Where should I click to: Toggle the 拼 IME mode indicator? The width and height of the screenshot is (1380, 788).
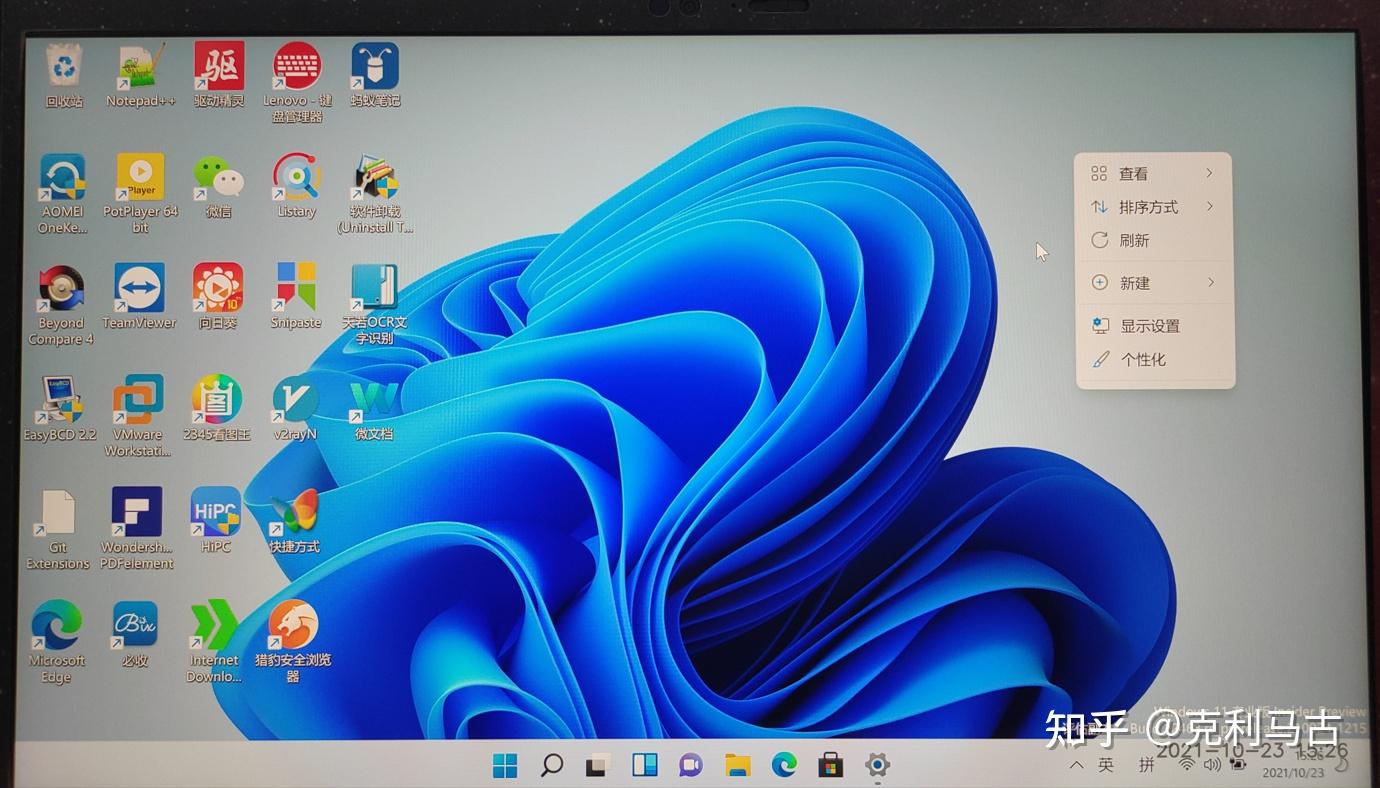[1147, 765]
